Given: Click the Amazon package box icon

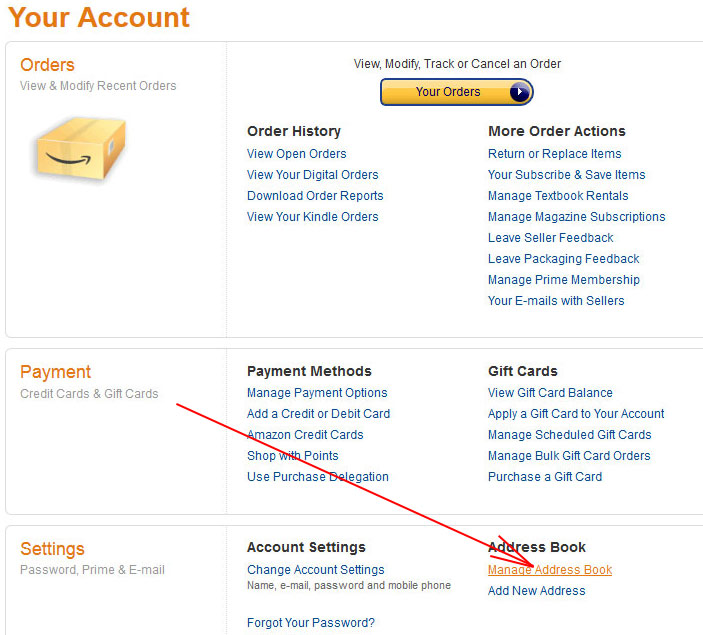Looking at the screenshot, I should 80,152.
